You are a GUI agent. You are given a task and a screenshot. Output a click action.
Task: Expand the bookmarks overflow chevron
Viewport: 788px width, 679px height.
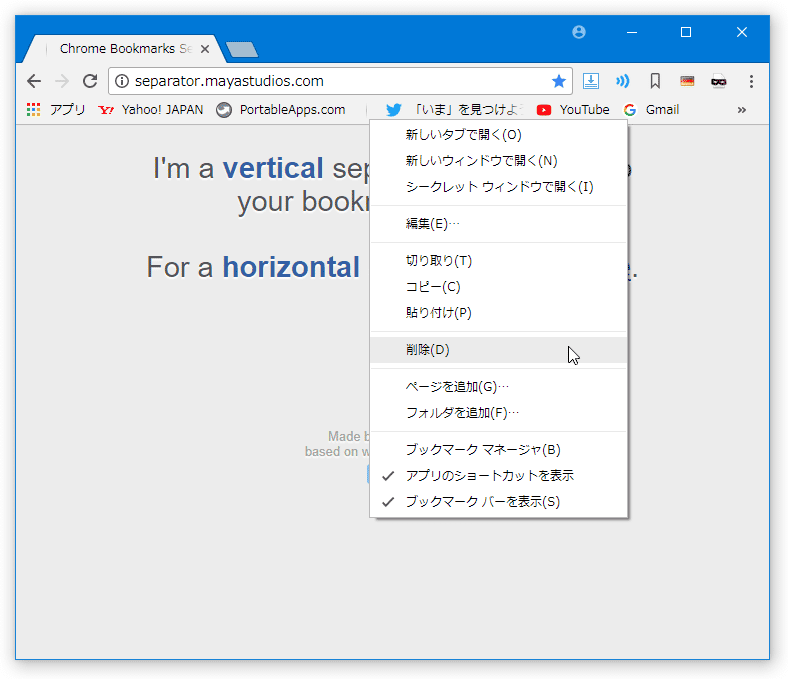pos(742,110)
